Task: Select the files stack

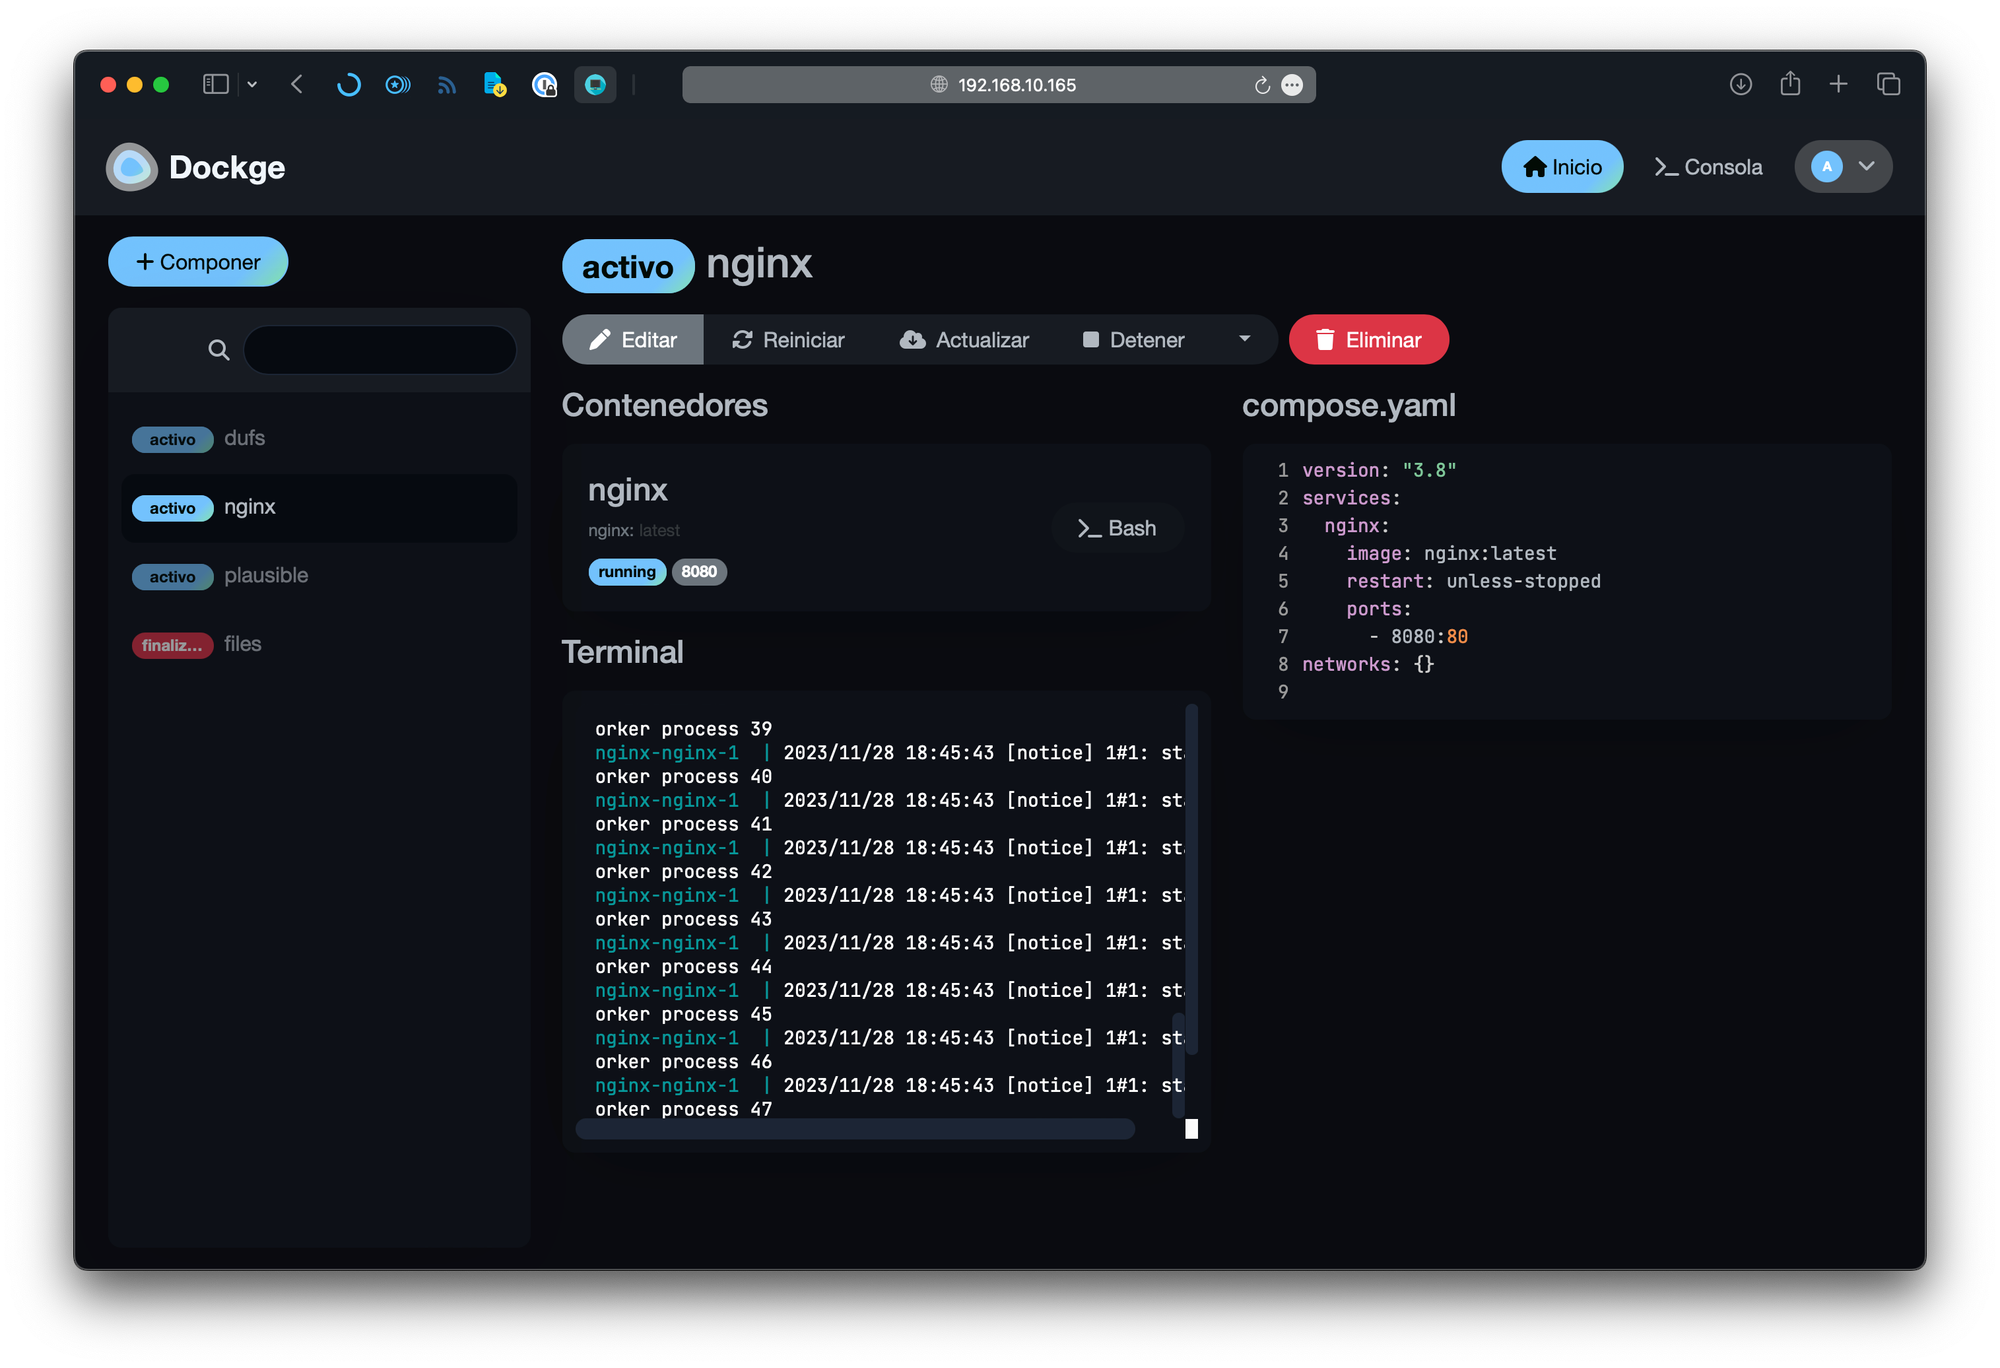Action: (319, 645)
